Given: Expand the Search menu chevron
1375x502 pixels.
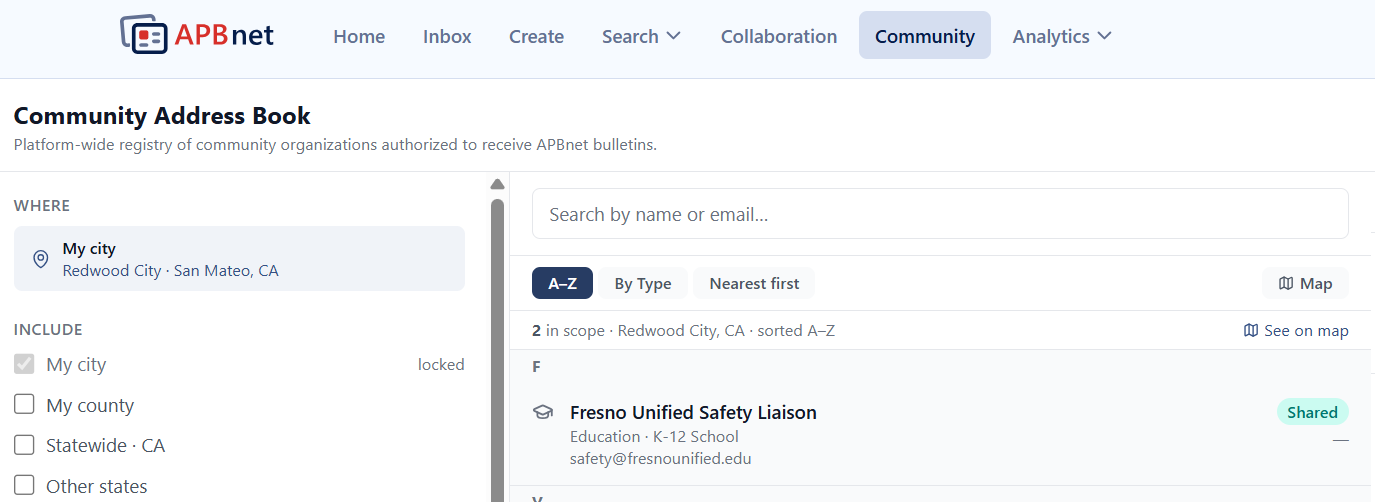Looking at the screenshot, I should coord(674,36).
